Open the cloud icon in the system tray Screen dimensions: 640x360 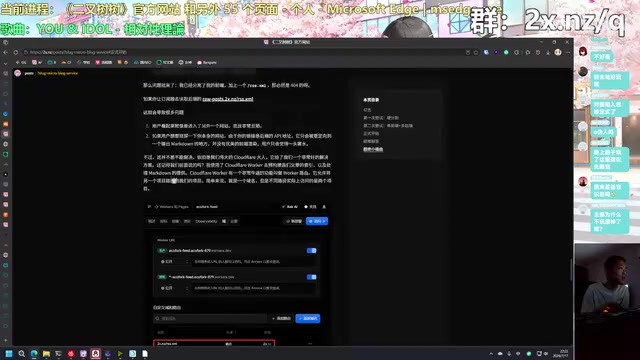pos(500,353)
